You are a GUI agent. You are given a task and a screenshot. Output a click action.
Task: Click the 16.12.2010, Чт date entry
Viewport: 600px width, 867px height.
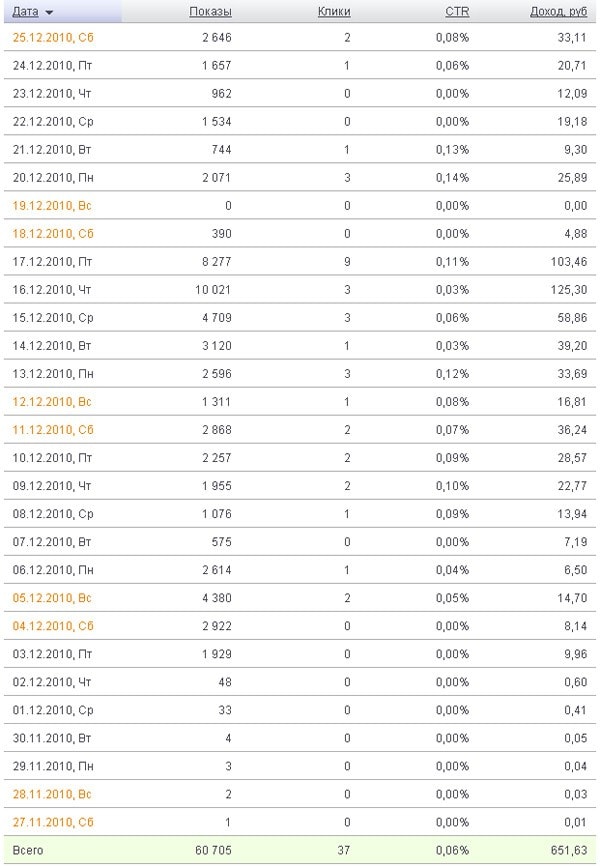coord(52,290)
